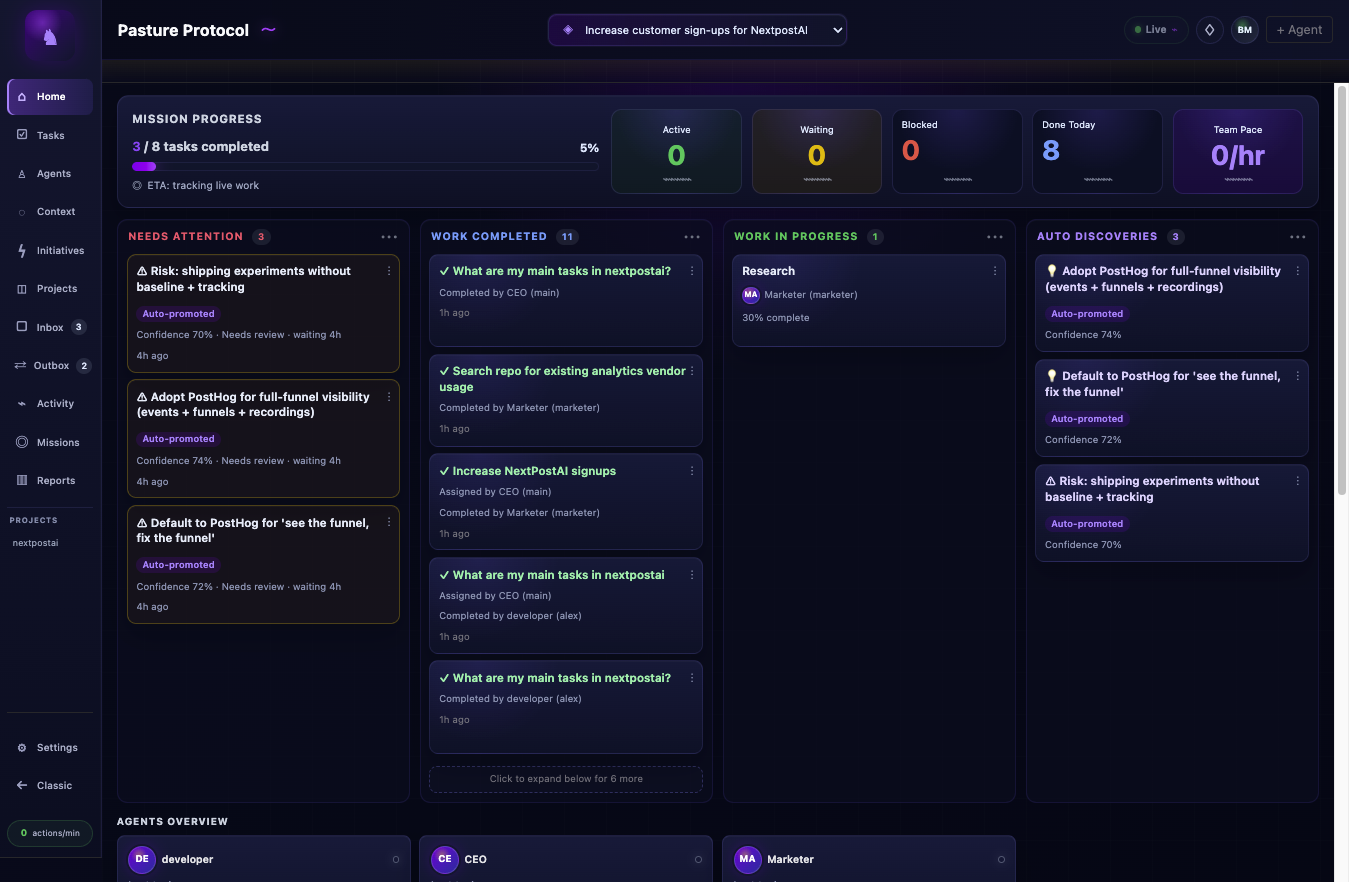Open menu on Needs Attention 'Default to PostHog' card
1349x882 pixels.
click(x=389, y=523)
